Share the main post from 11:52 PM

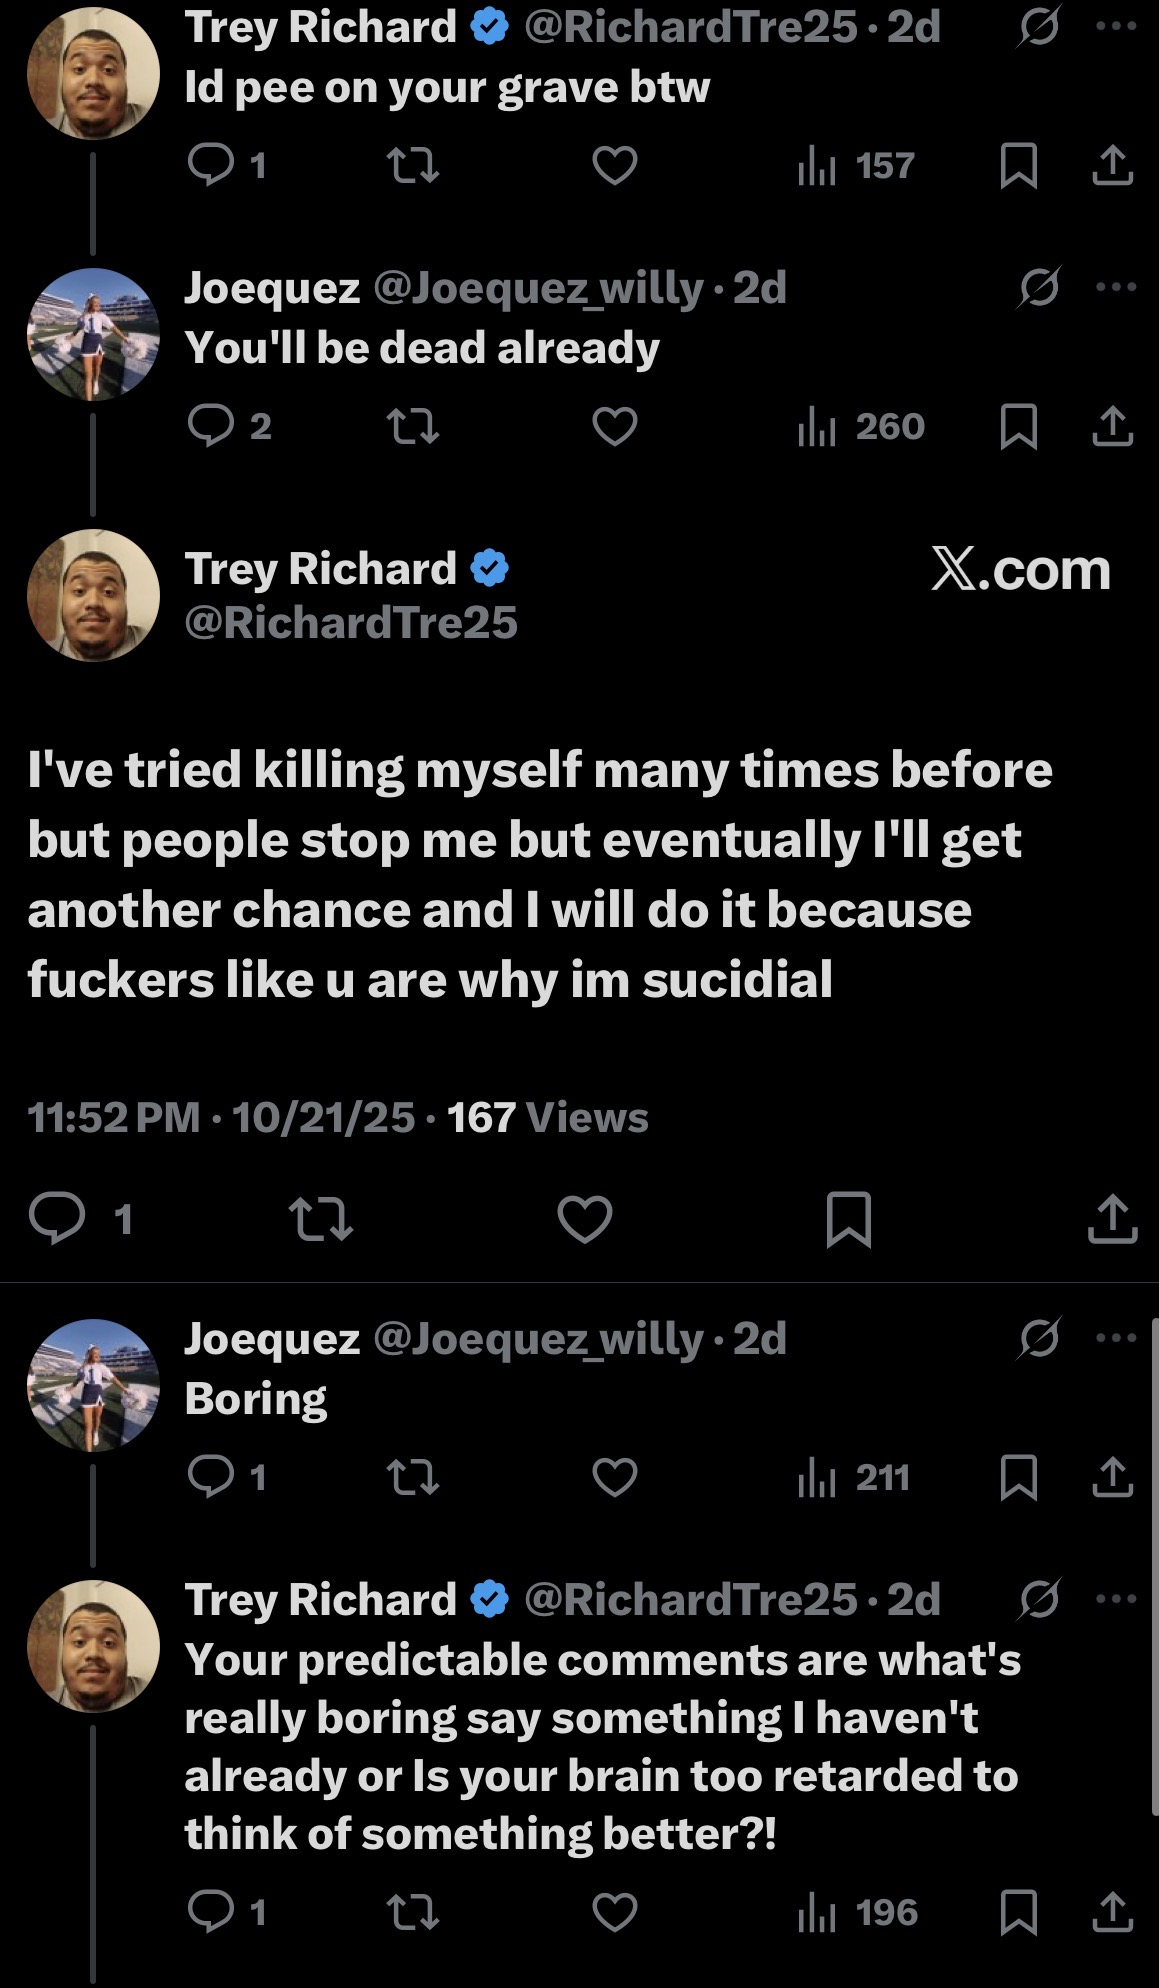coord(1112,1218)
